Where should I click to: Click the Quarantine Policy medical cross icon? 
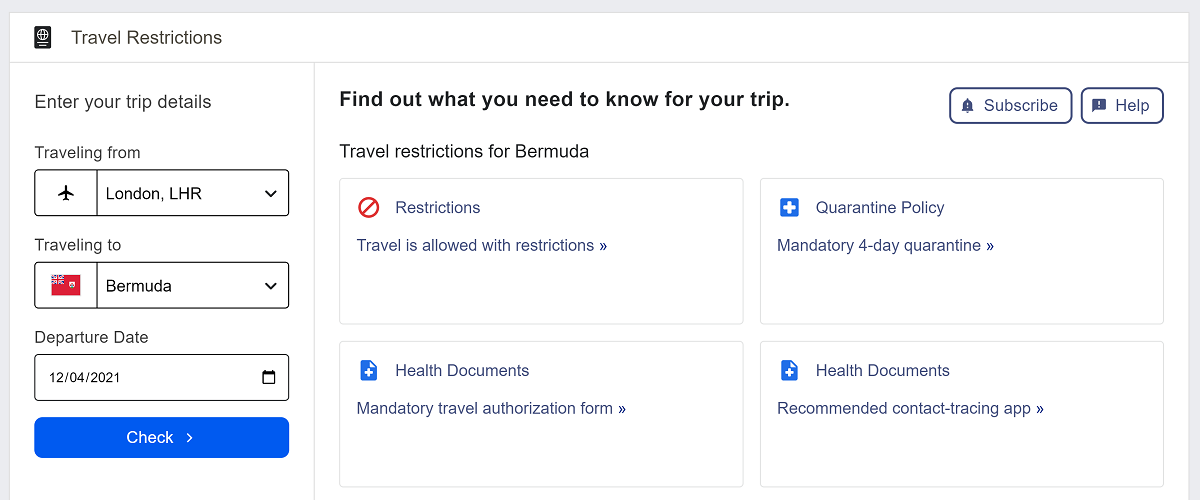click(x=789, y=208)
